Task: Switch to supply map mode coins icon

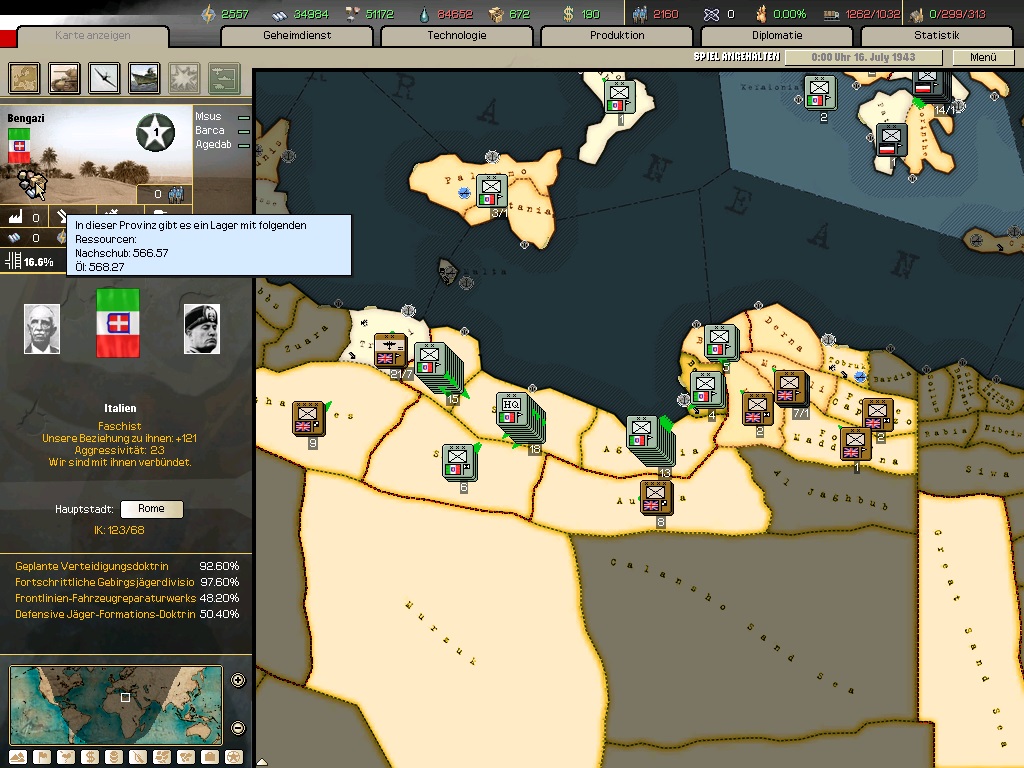Action: pyautogui.click(x=114, y=757)
